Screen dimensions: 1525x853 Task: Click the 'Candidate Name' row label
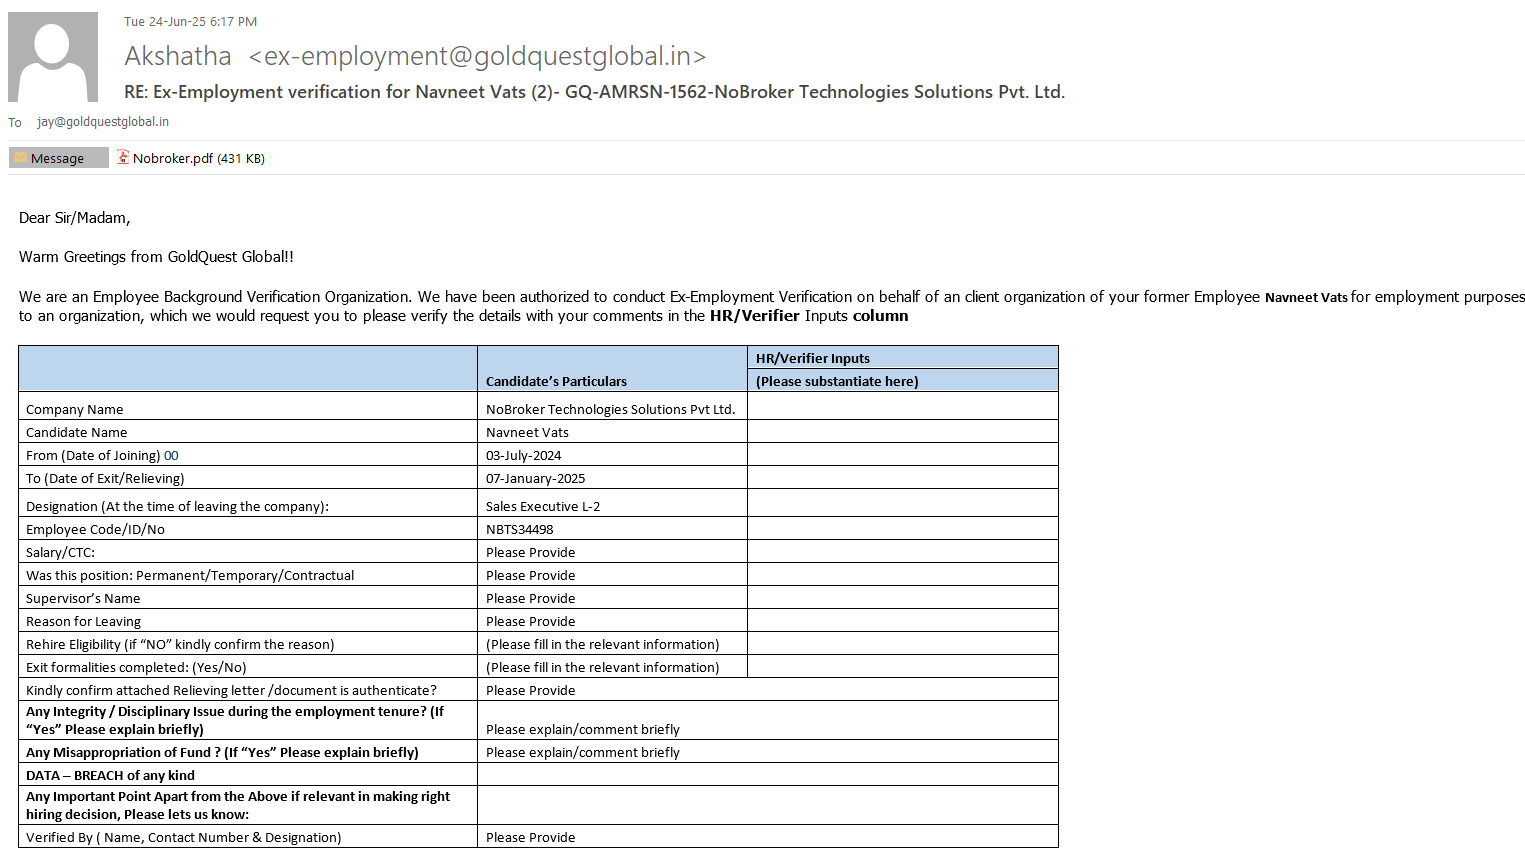77,432
